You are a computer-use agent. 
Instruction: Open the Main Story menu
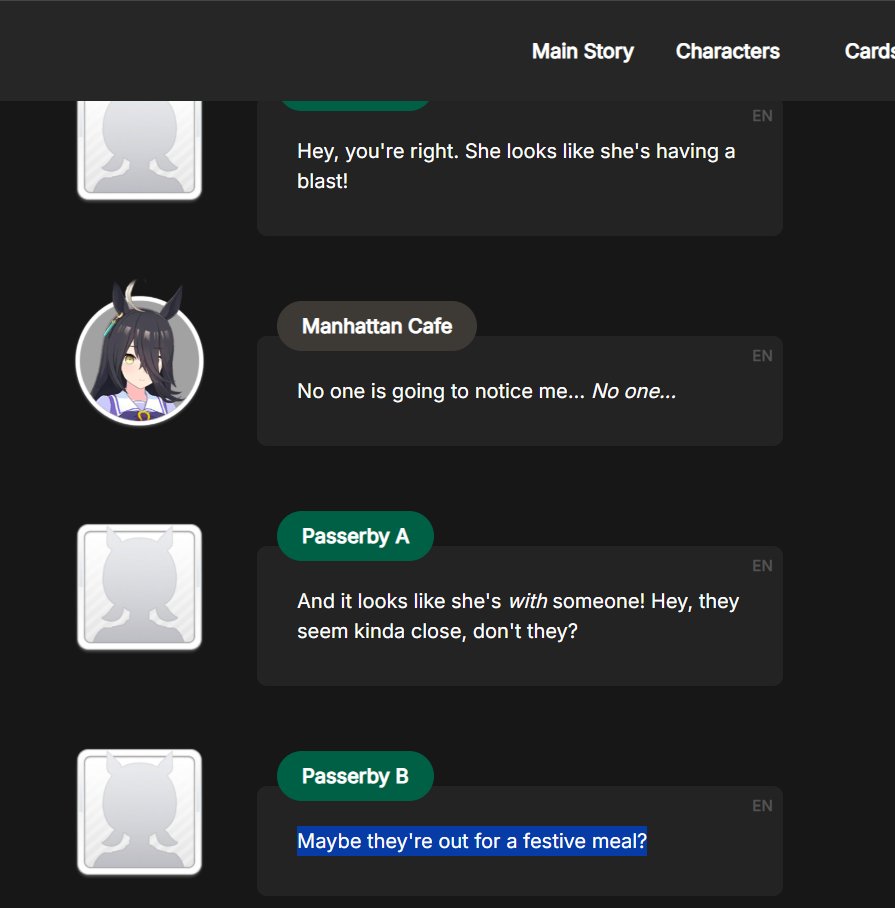582,52
